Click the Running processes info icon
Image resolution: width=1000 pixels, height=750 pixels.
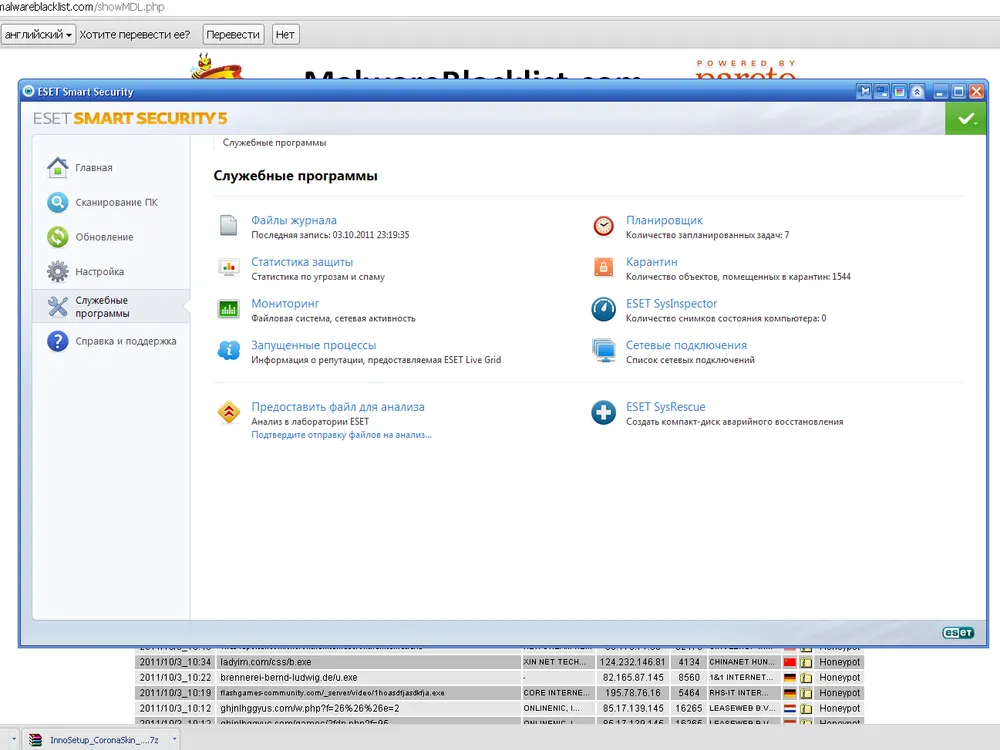pyautogui.click(x=230, y=351)
